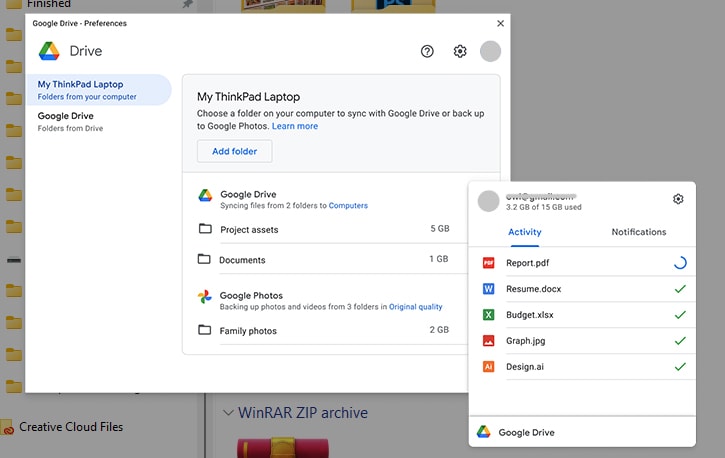Click Google Drive label in popup footer

pos(526,433)
